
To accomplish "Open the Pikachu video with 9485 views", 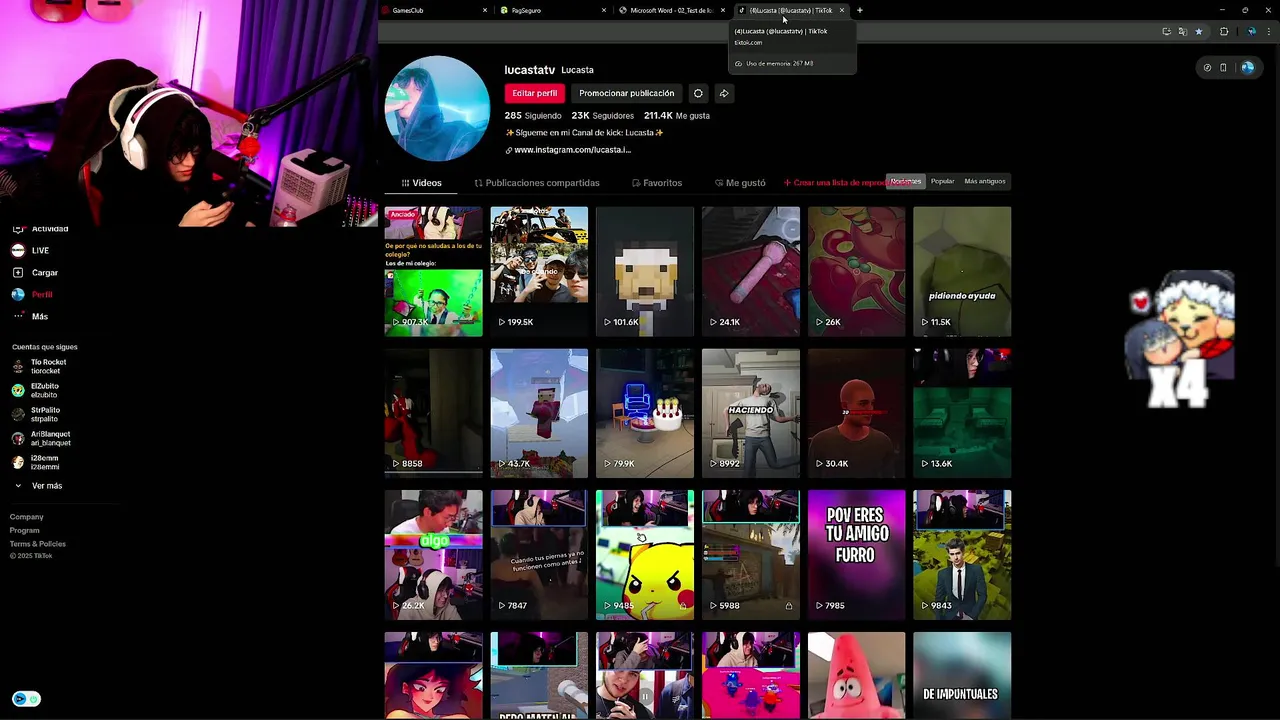I will coord(645,555).
